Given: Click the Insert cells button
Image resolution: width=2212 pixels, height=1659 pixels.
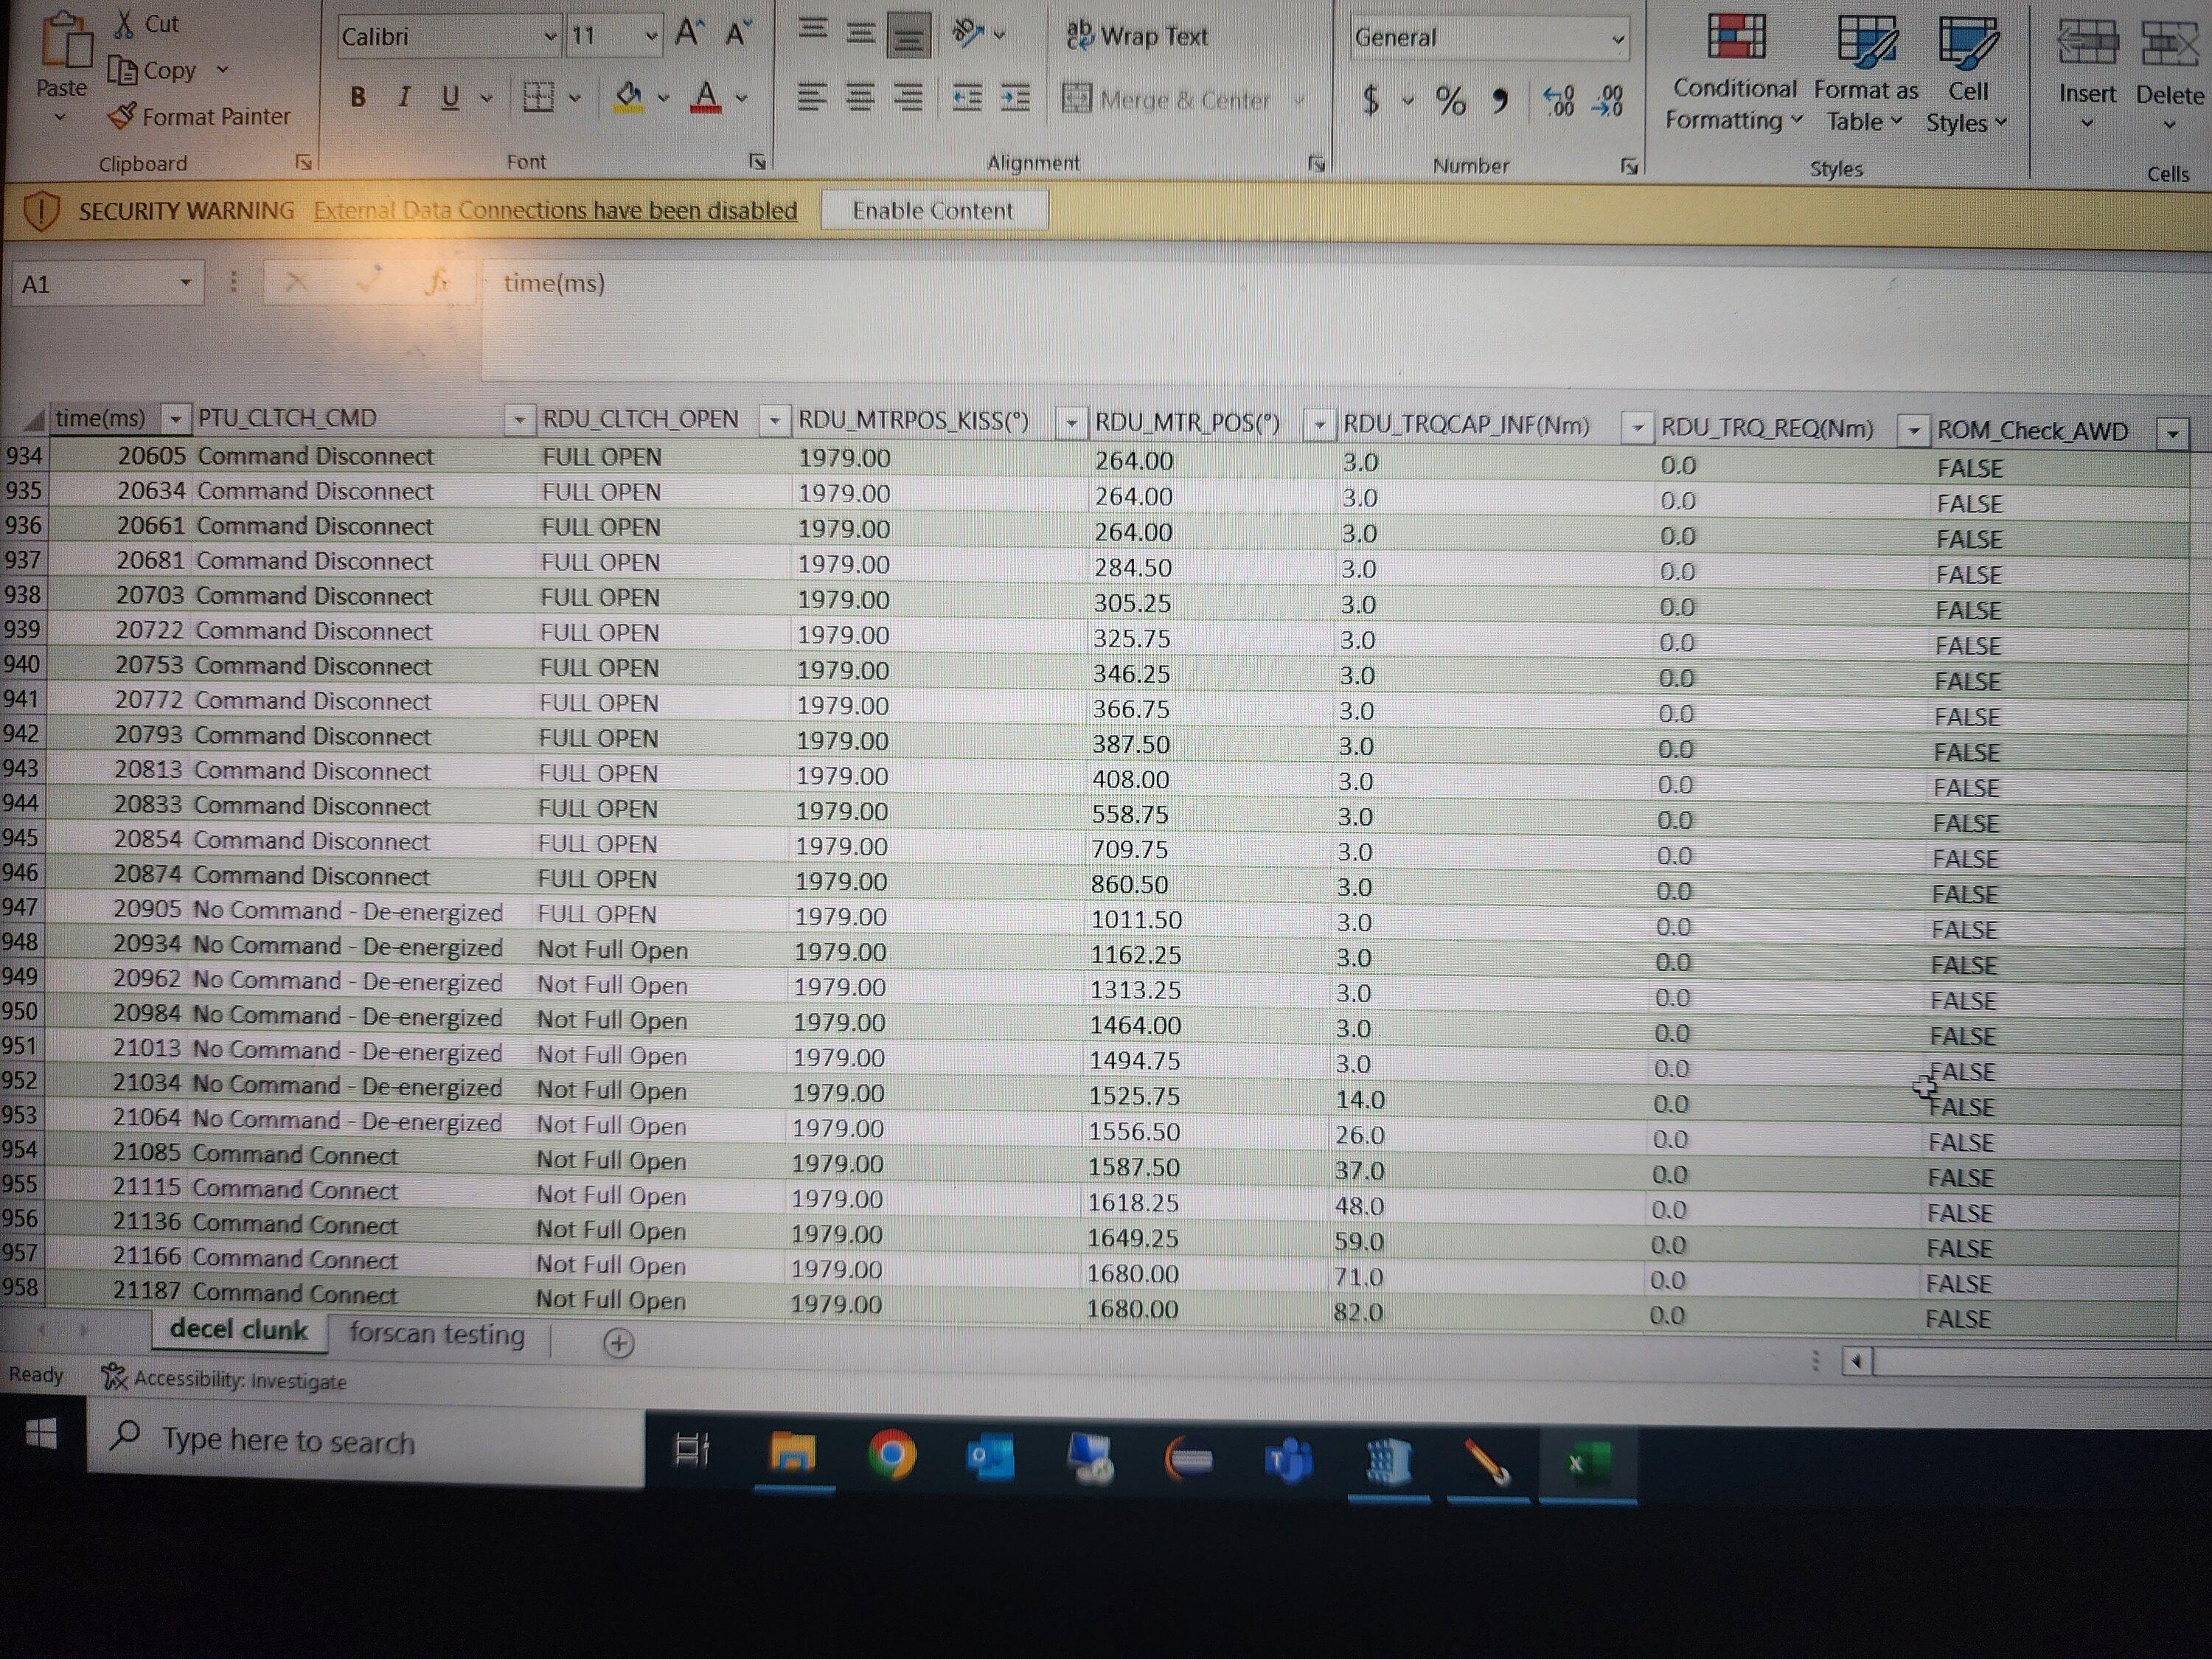Looking at the screenshot, I should click(x=2087, y=75).
